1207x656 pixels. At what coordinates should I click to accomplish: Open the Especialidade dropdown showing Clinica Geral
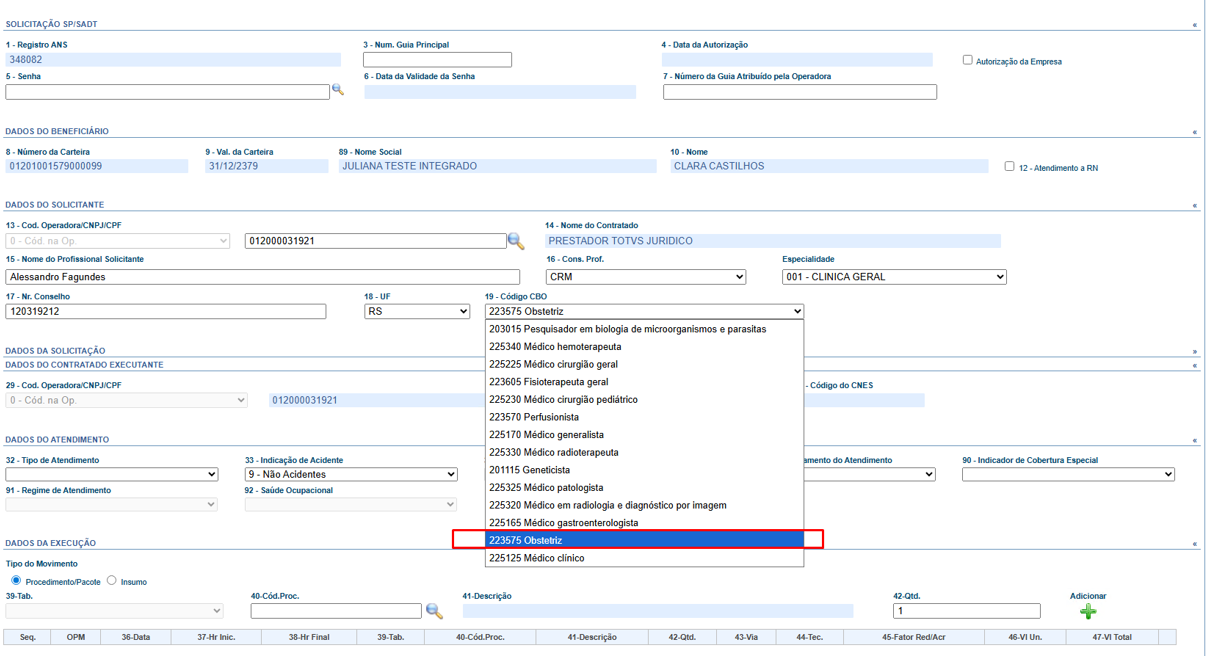[894, 277]
